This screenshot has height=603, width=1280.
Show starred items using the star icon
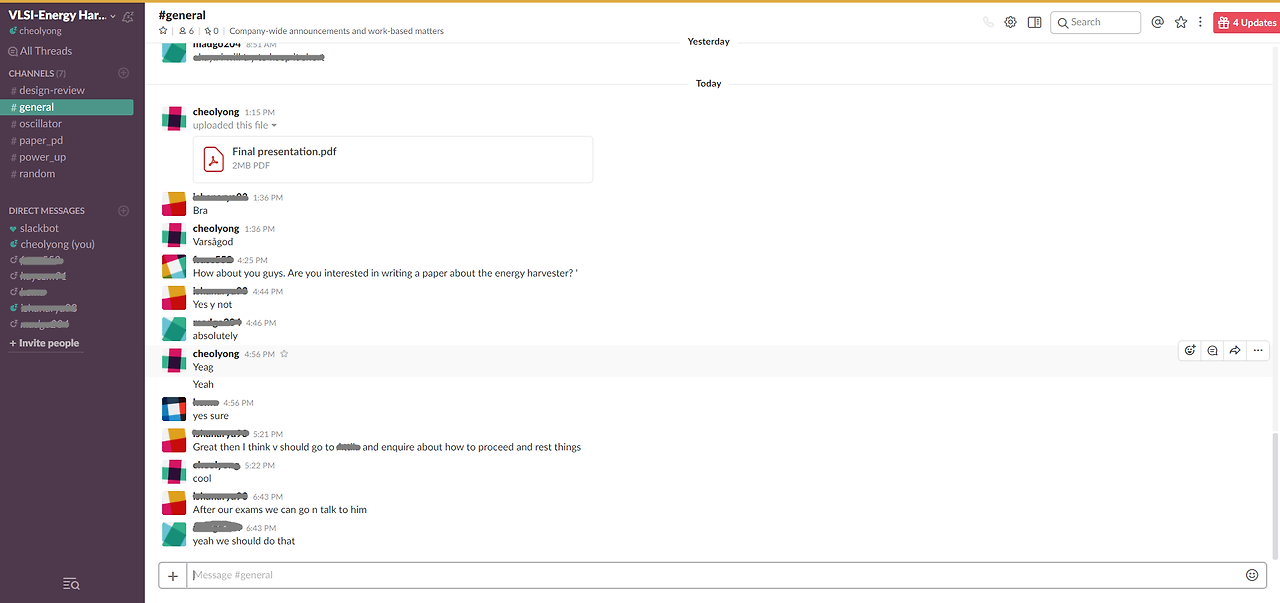pyautogui.click(x=1181, y=21)
